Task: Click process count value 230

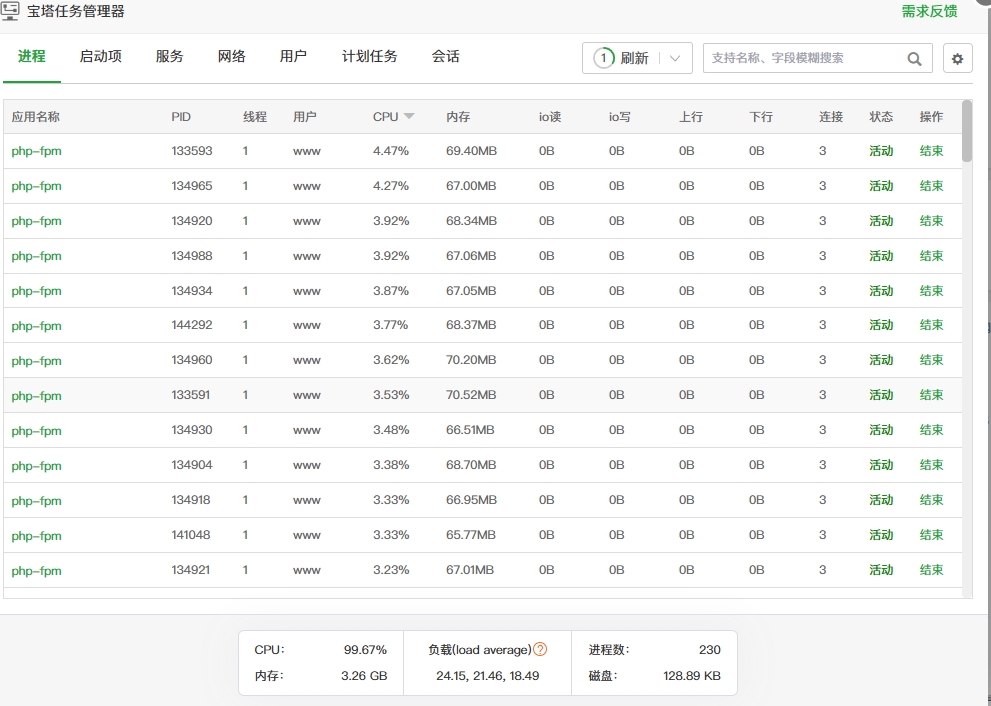Action: pos(710,650)
